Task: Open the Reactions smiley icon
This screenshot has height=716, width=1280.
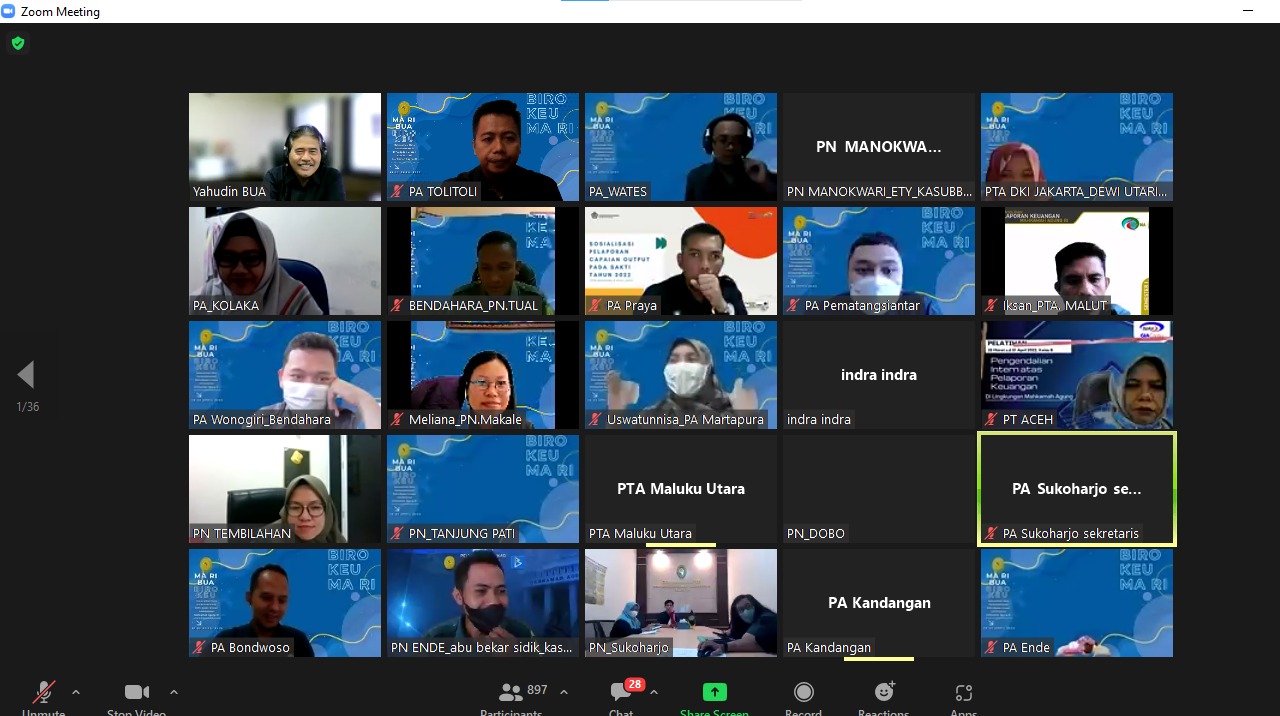Action: click(x=884, y=691)
